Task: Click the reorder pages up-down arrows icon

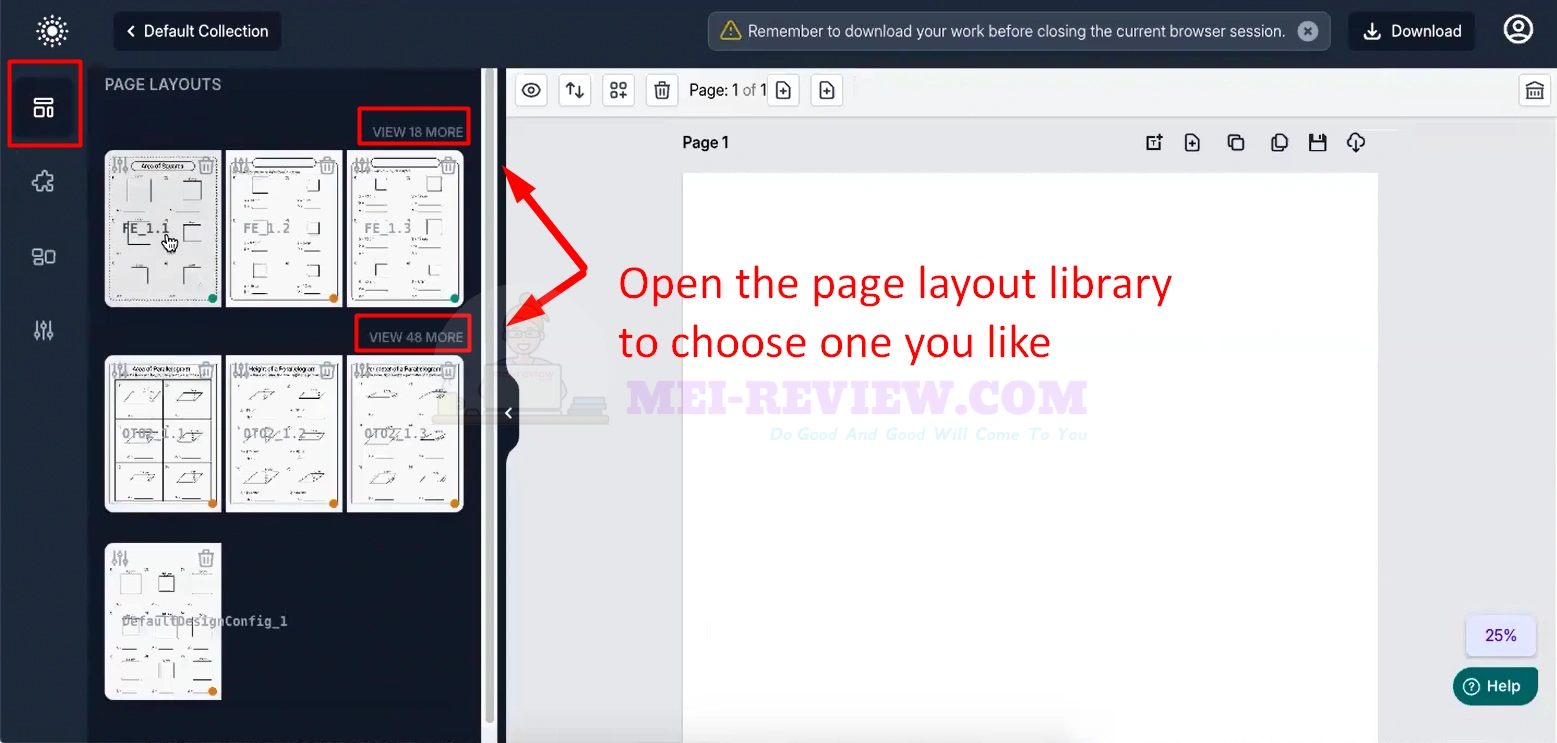Action: point(575,91)
